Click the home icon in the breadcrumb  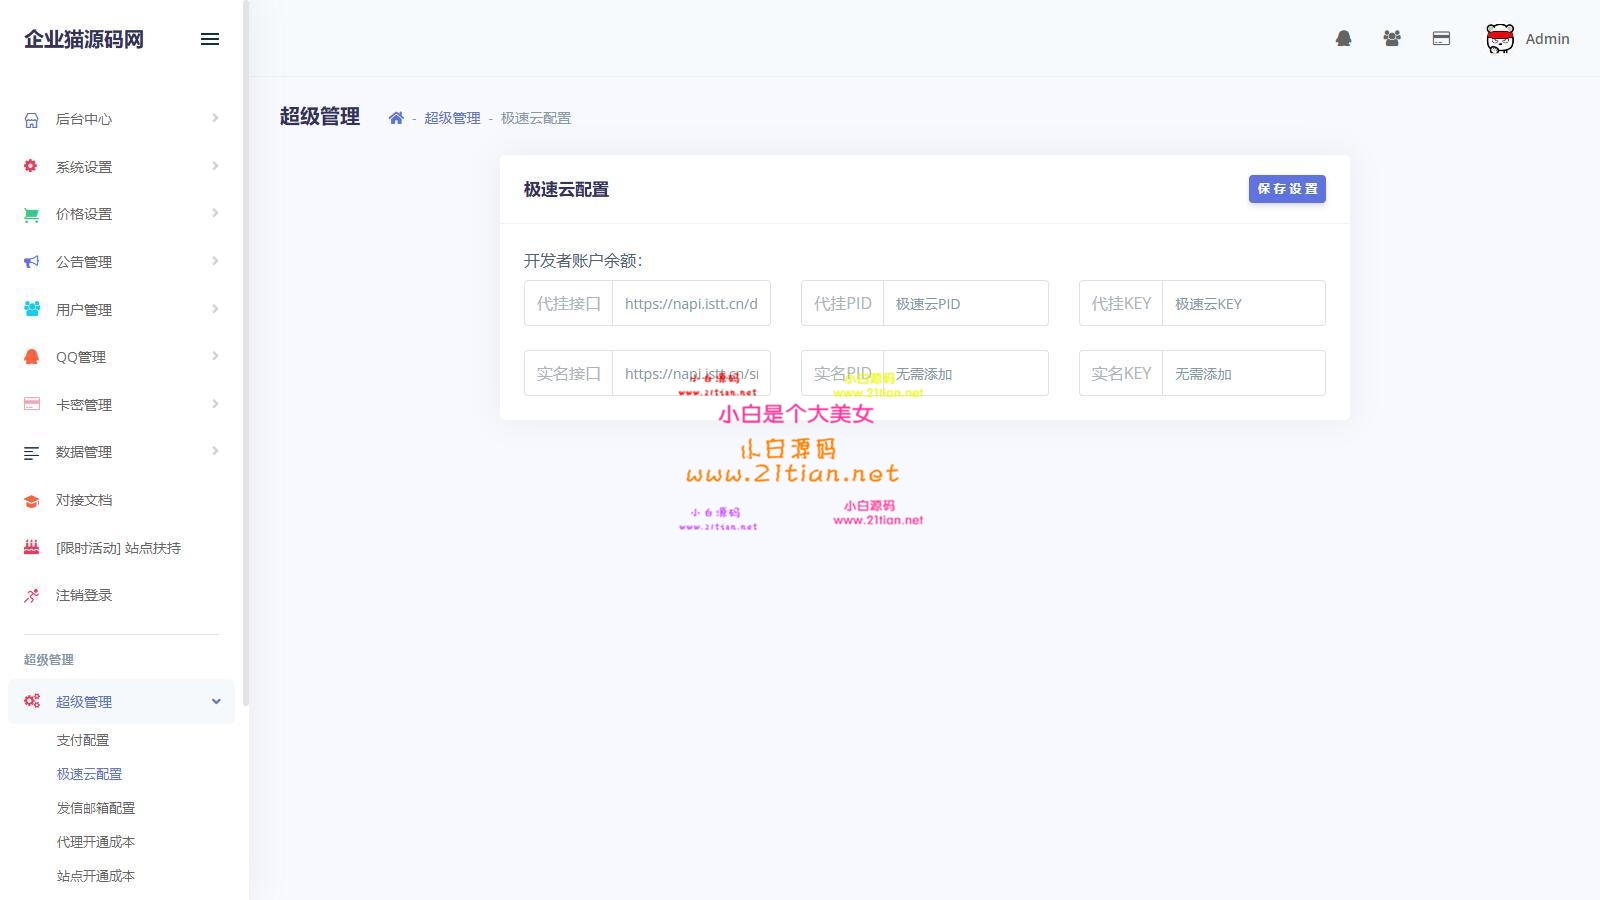(397, 117)
